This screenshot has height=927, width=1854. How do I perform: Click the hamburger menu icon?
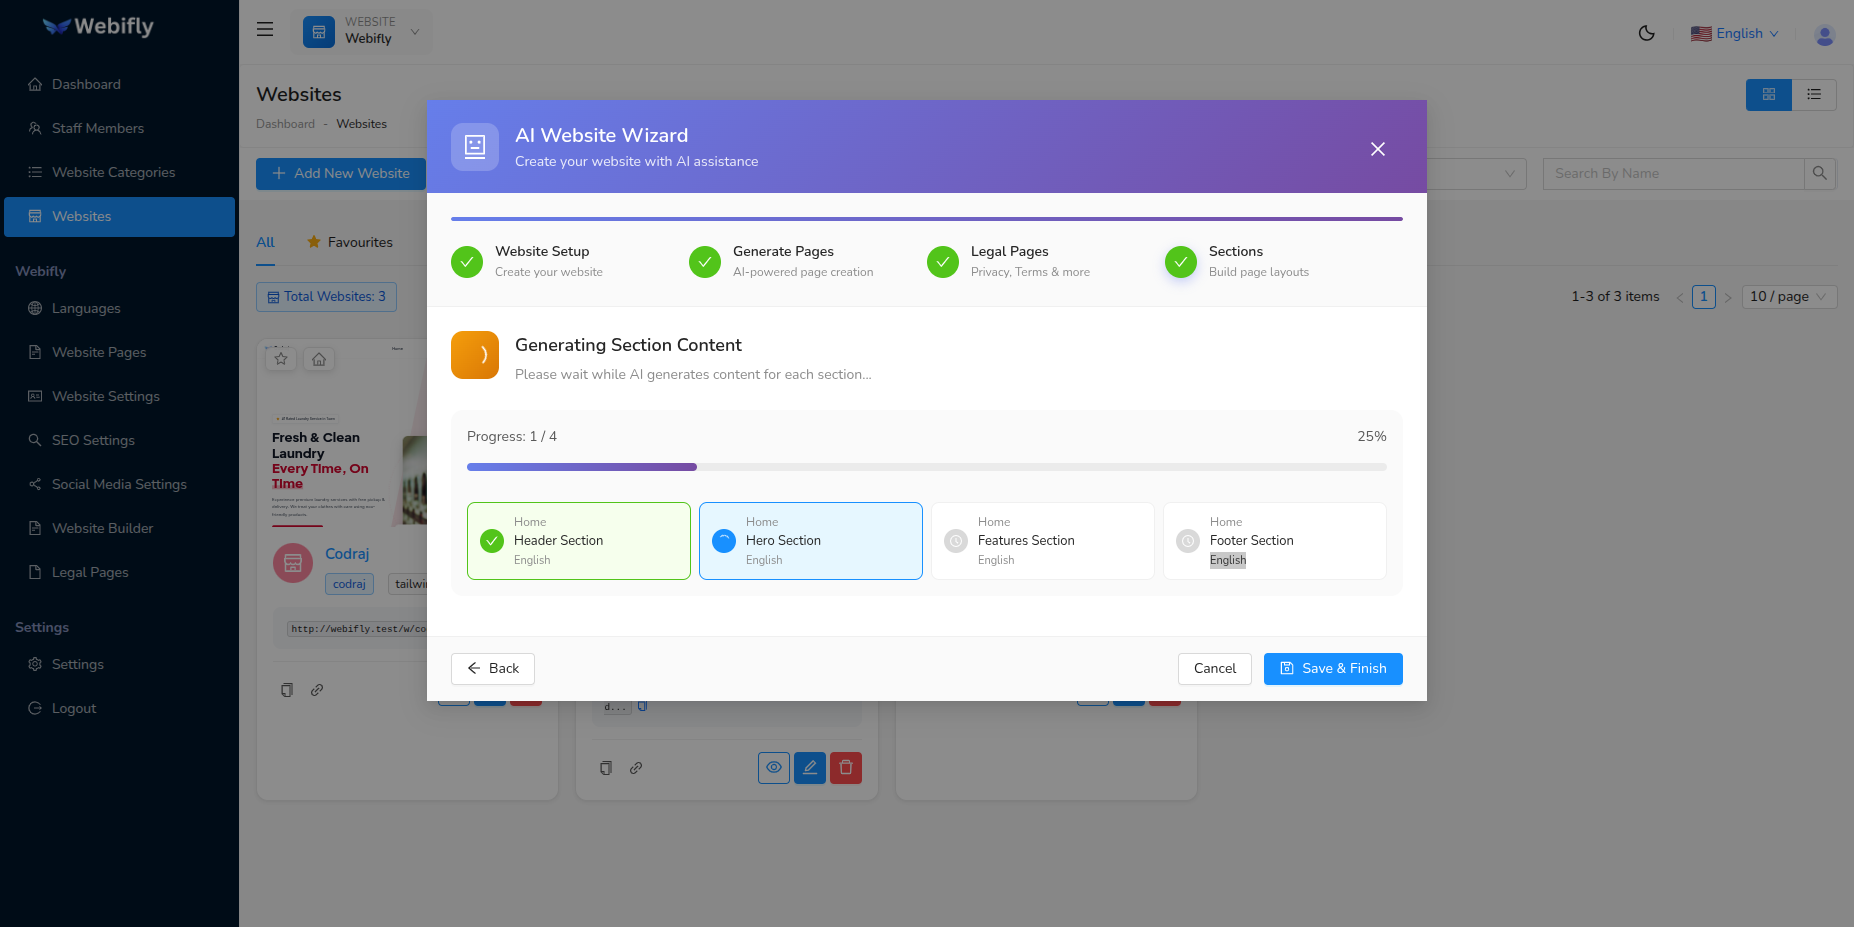[x=264, y=29]
